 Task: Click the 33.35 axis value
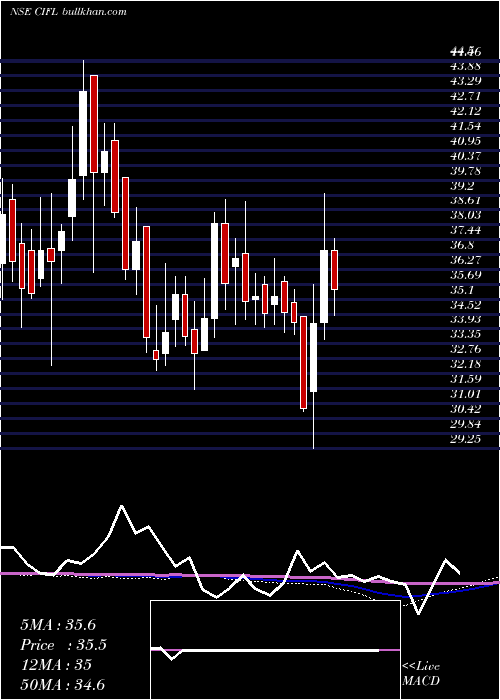click(x=466, y=335)
